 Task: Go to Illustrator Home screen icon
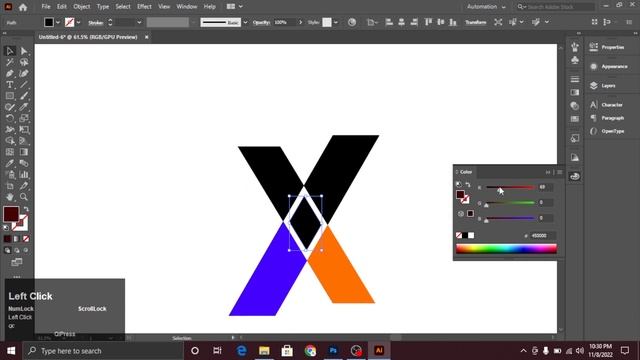click(x=23, y=7)
